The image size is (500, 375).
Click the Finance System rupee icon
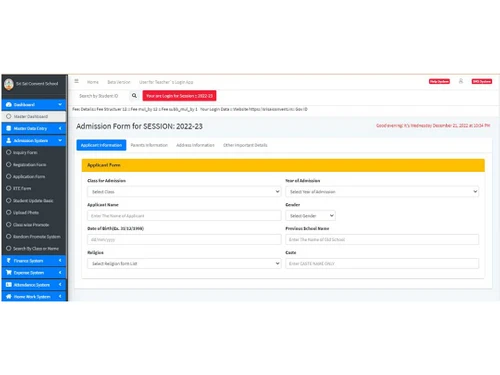click(9, 261)
